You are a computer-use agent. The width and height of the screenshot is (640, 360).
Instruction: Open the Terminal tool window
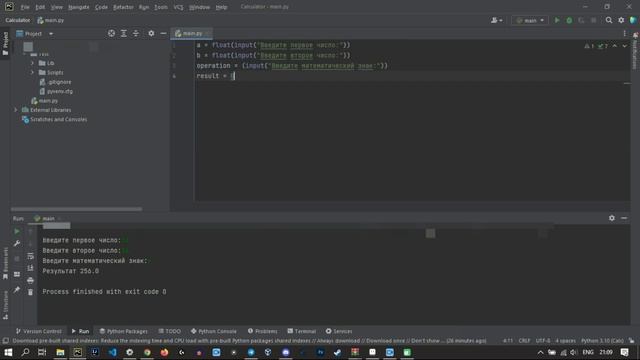click(302, 331)
